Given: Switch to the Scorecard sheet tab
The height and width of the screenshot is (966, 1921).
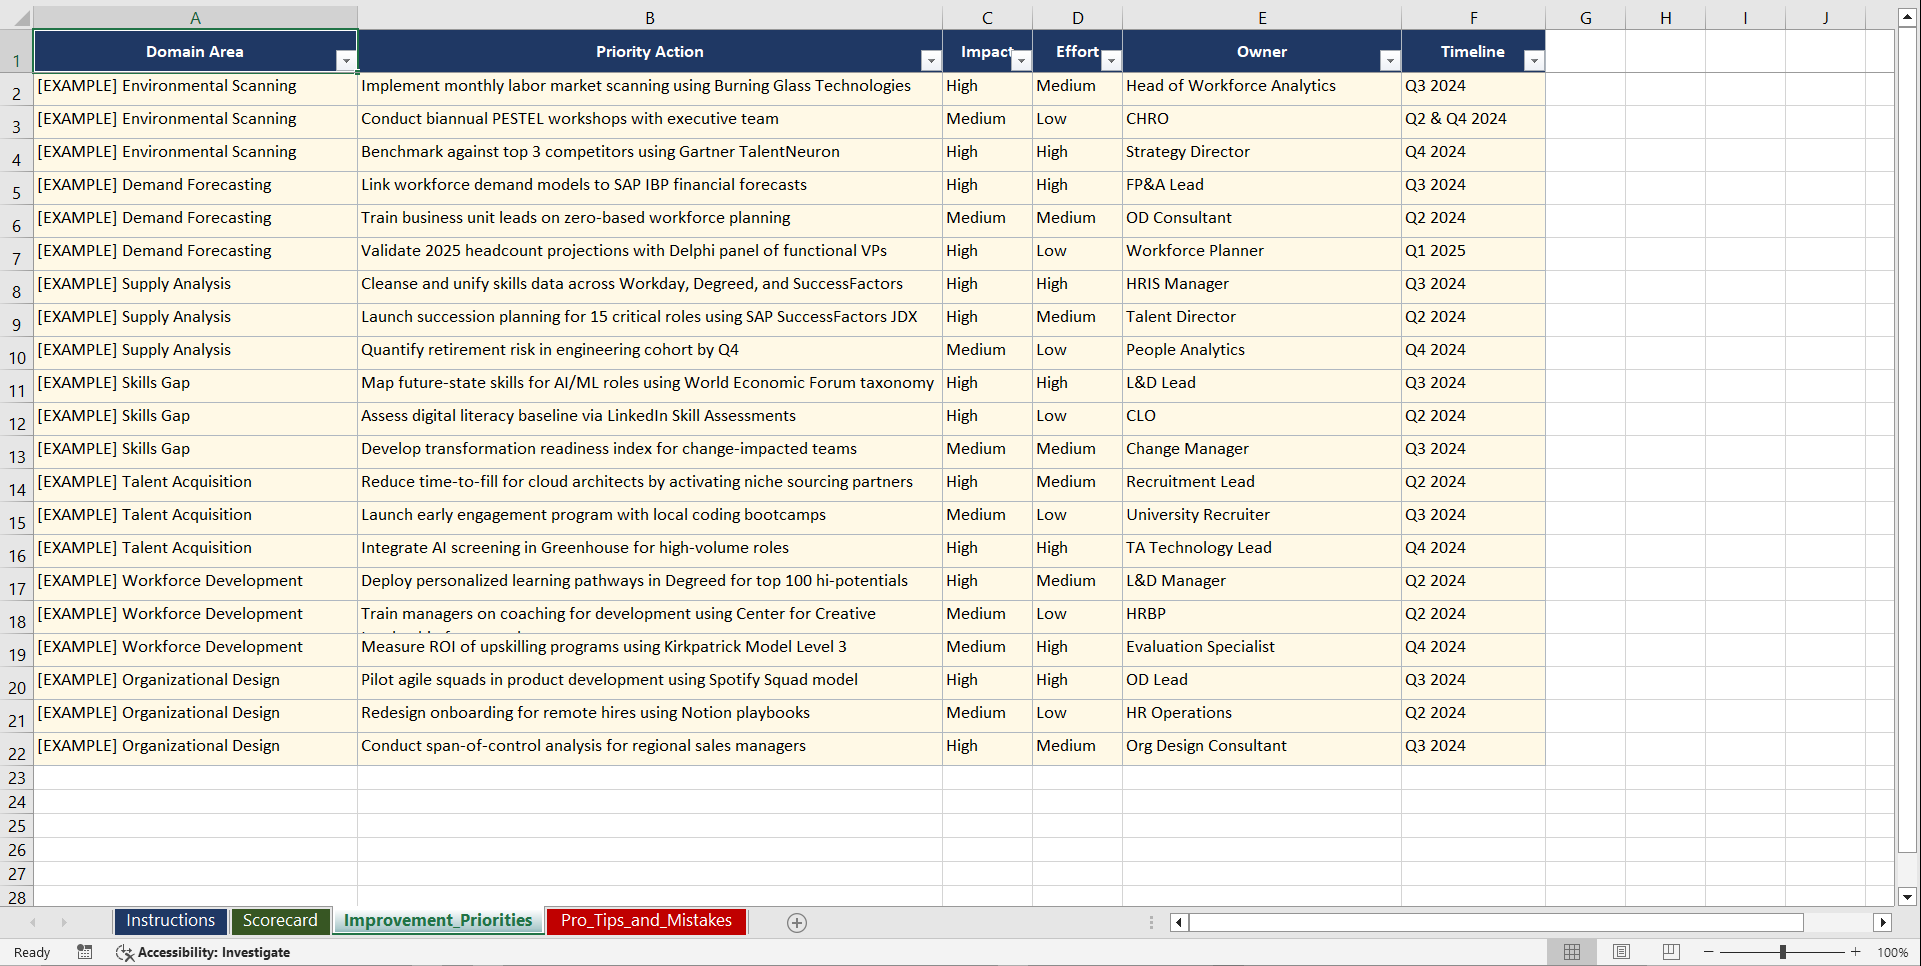Looking at the screenshot, I should (x=280, y=920).
